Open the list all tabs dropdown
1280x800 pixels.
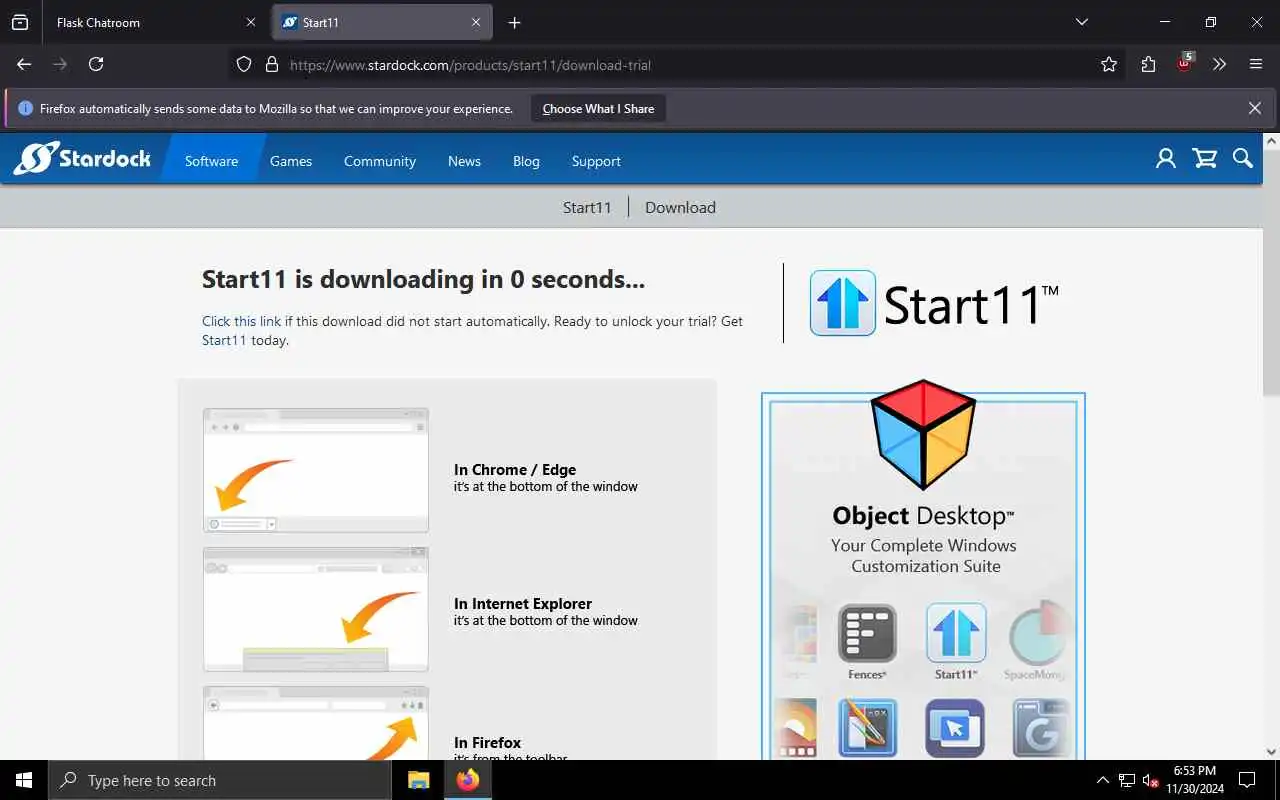point(1081,22)
